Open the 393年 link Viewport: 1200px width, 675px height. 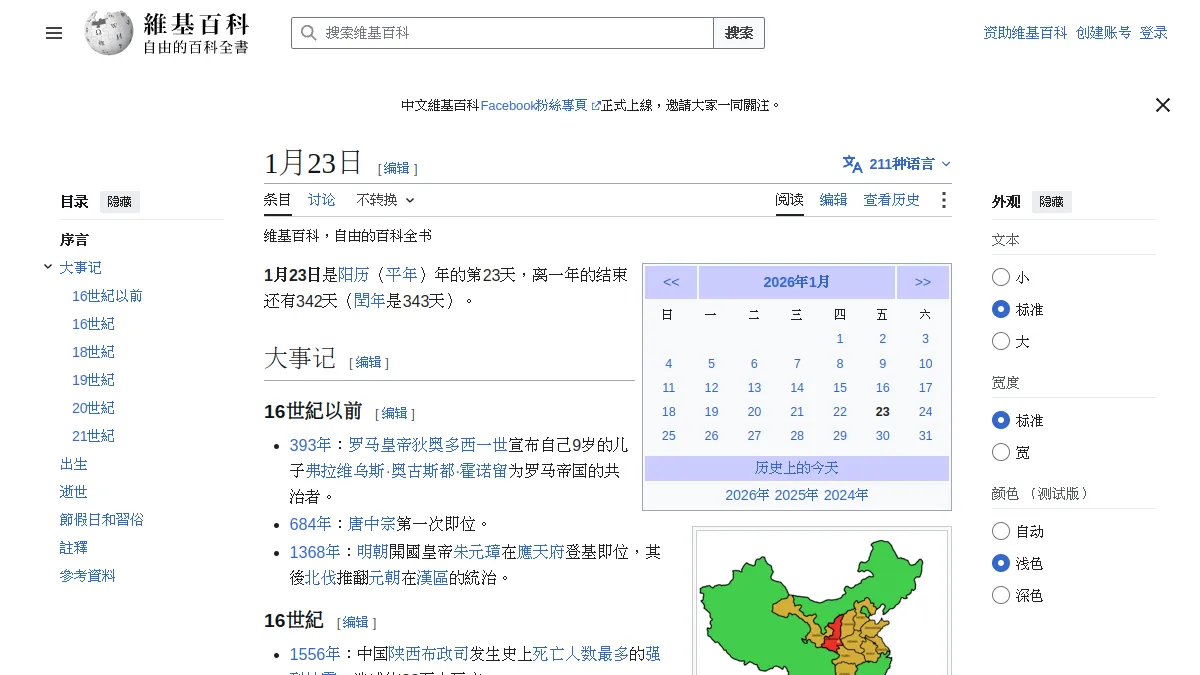[310, 445]
